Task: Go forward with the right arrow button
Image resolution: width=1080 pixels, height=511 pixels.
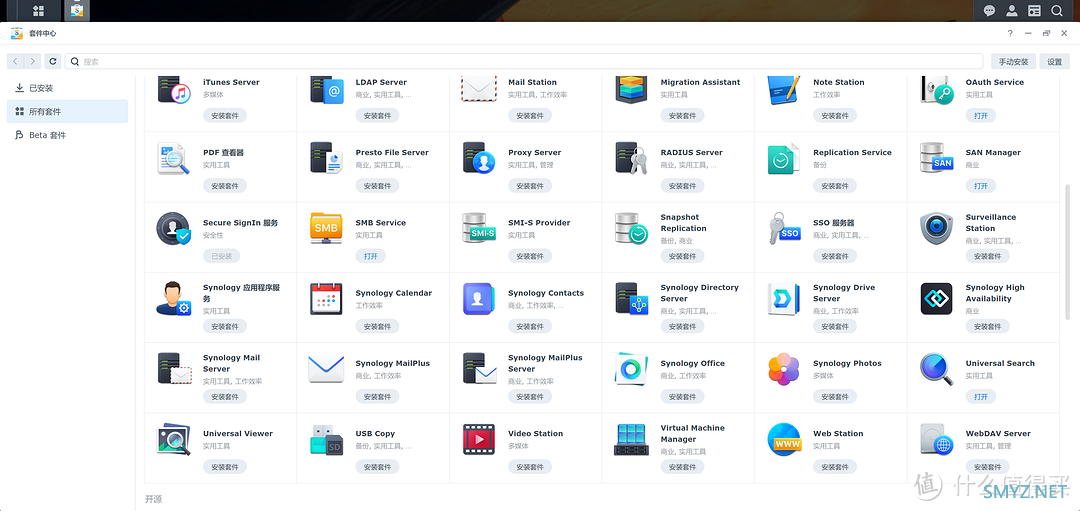Action: [32, 61]
